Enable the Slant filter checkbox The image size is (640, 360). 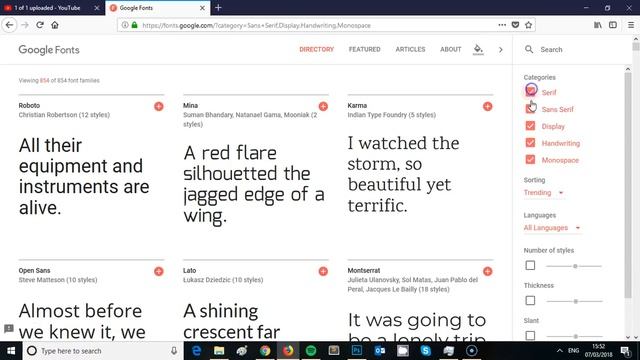click(530, 336)
